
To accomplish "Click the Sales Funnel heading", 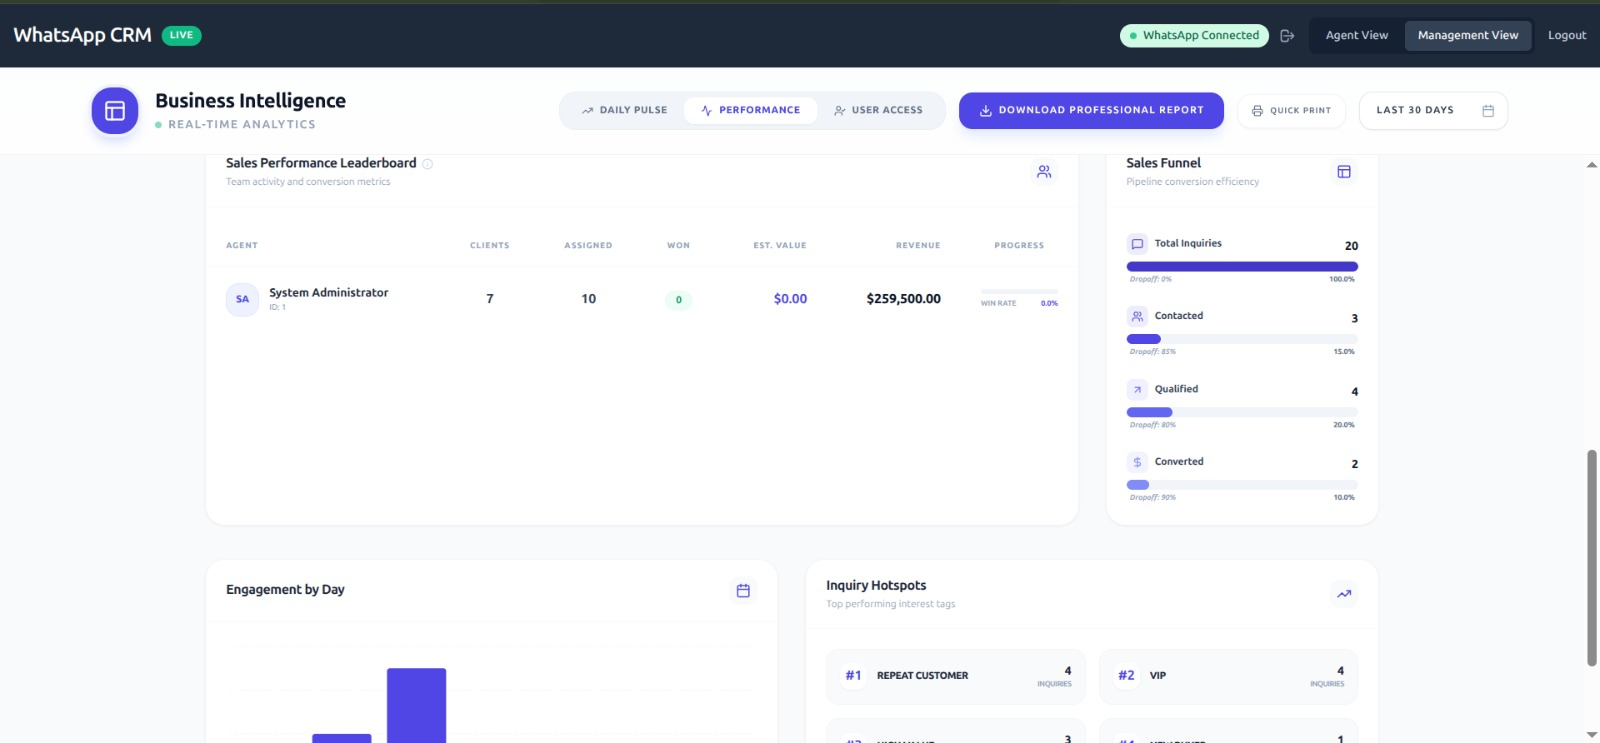I will tap(1163, 163).
